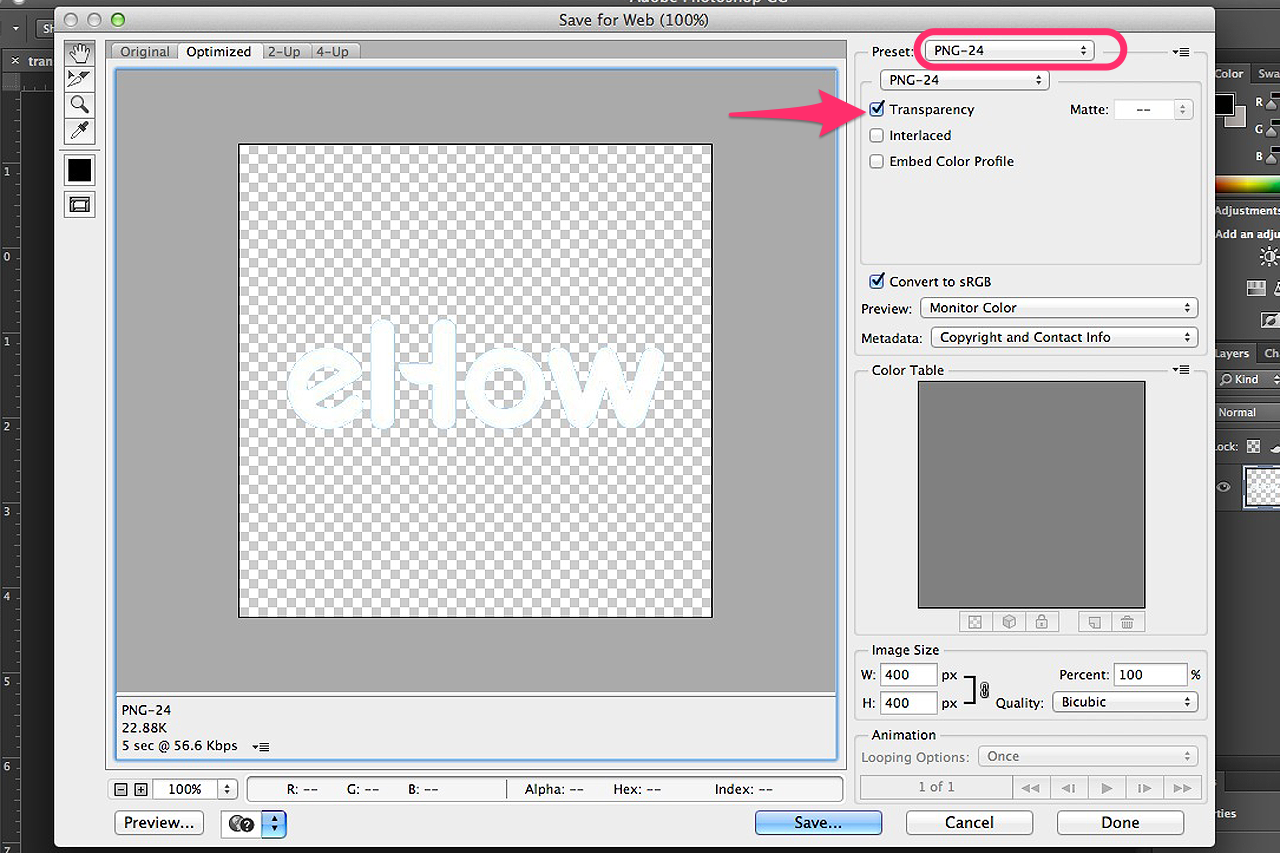Switch to the 2-Up tab
This screenshot has width=1280, height=853.
[283, 52]
